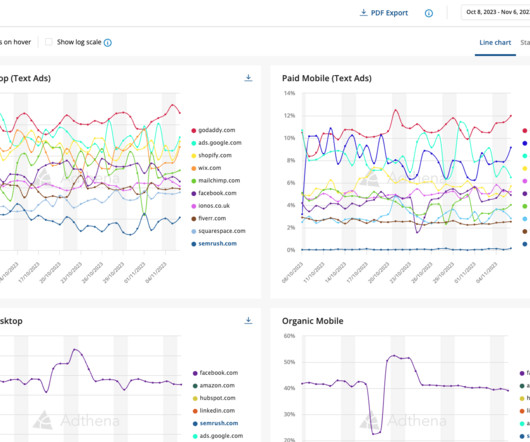This screenshot has height=442, width=530.
Task: Toggle facebook.com legend entry in Text Ads chart
Action: (x=214, y=193)
